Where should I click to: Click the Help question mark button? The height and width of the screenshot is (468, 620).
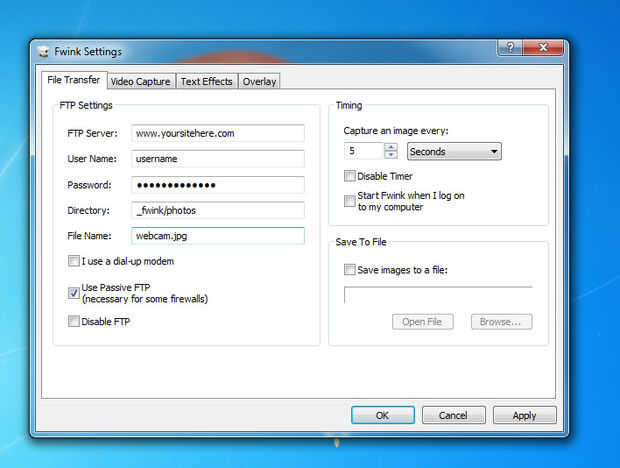click(510, 48)
